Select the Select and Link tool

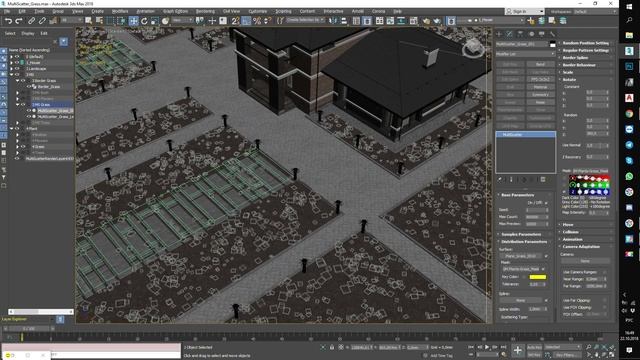tap(31, 20)
